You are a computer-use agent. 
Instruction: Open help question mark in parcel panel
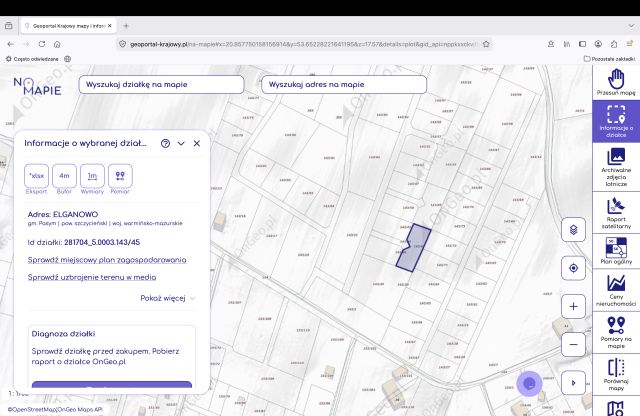(x=165, y=143)
